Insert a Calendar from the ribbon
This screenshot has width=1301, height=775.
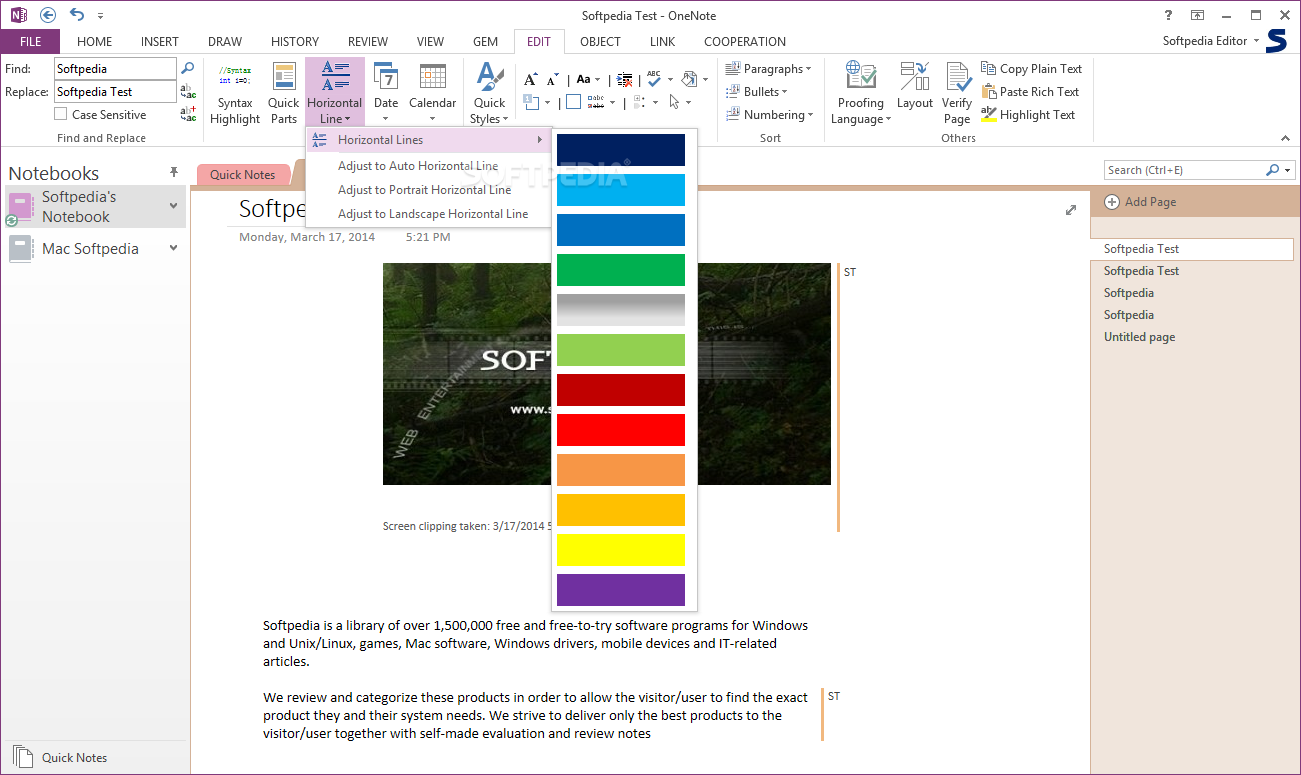433,93
